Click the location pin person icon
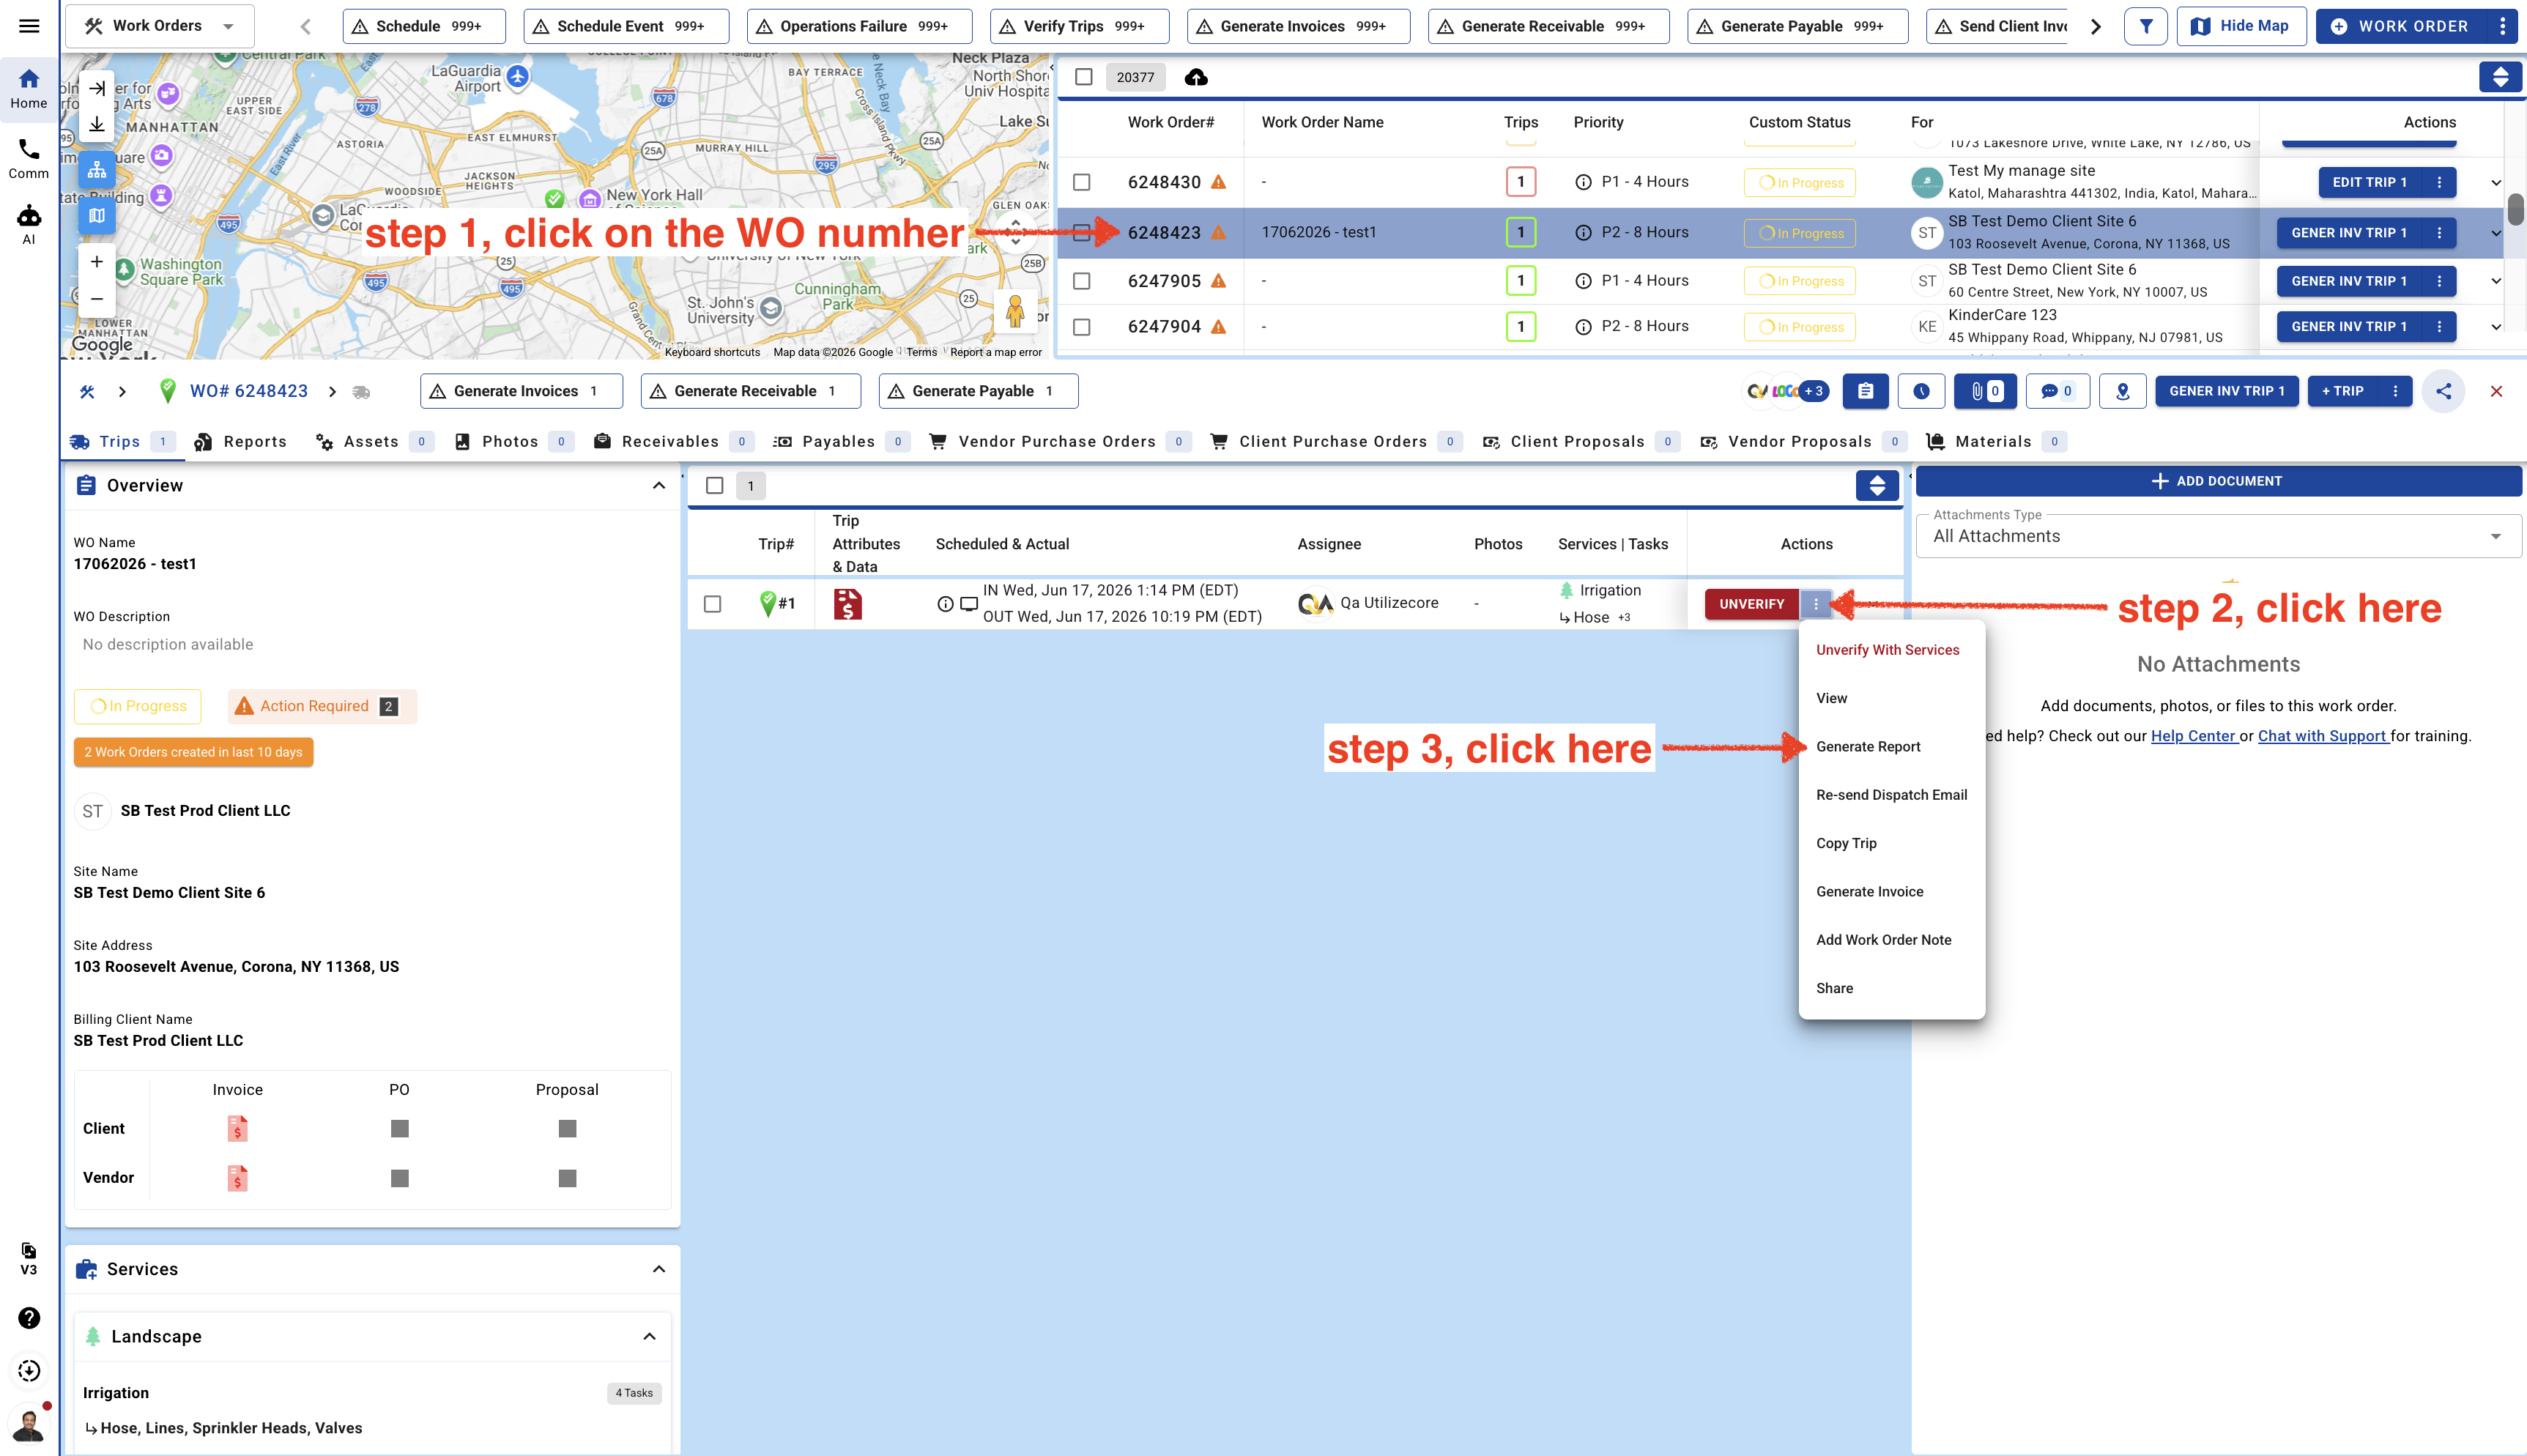 click(x=2122, y=391)
